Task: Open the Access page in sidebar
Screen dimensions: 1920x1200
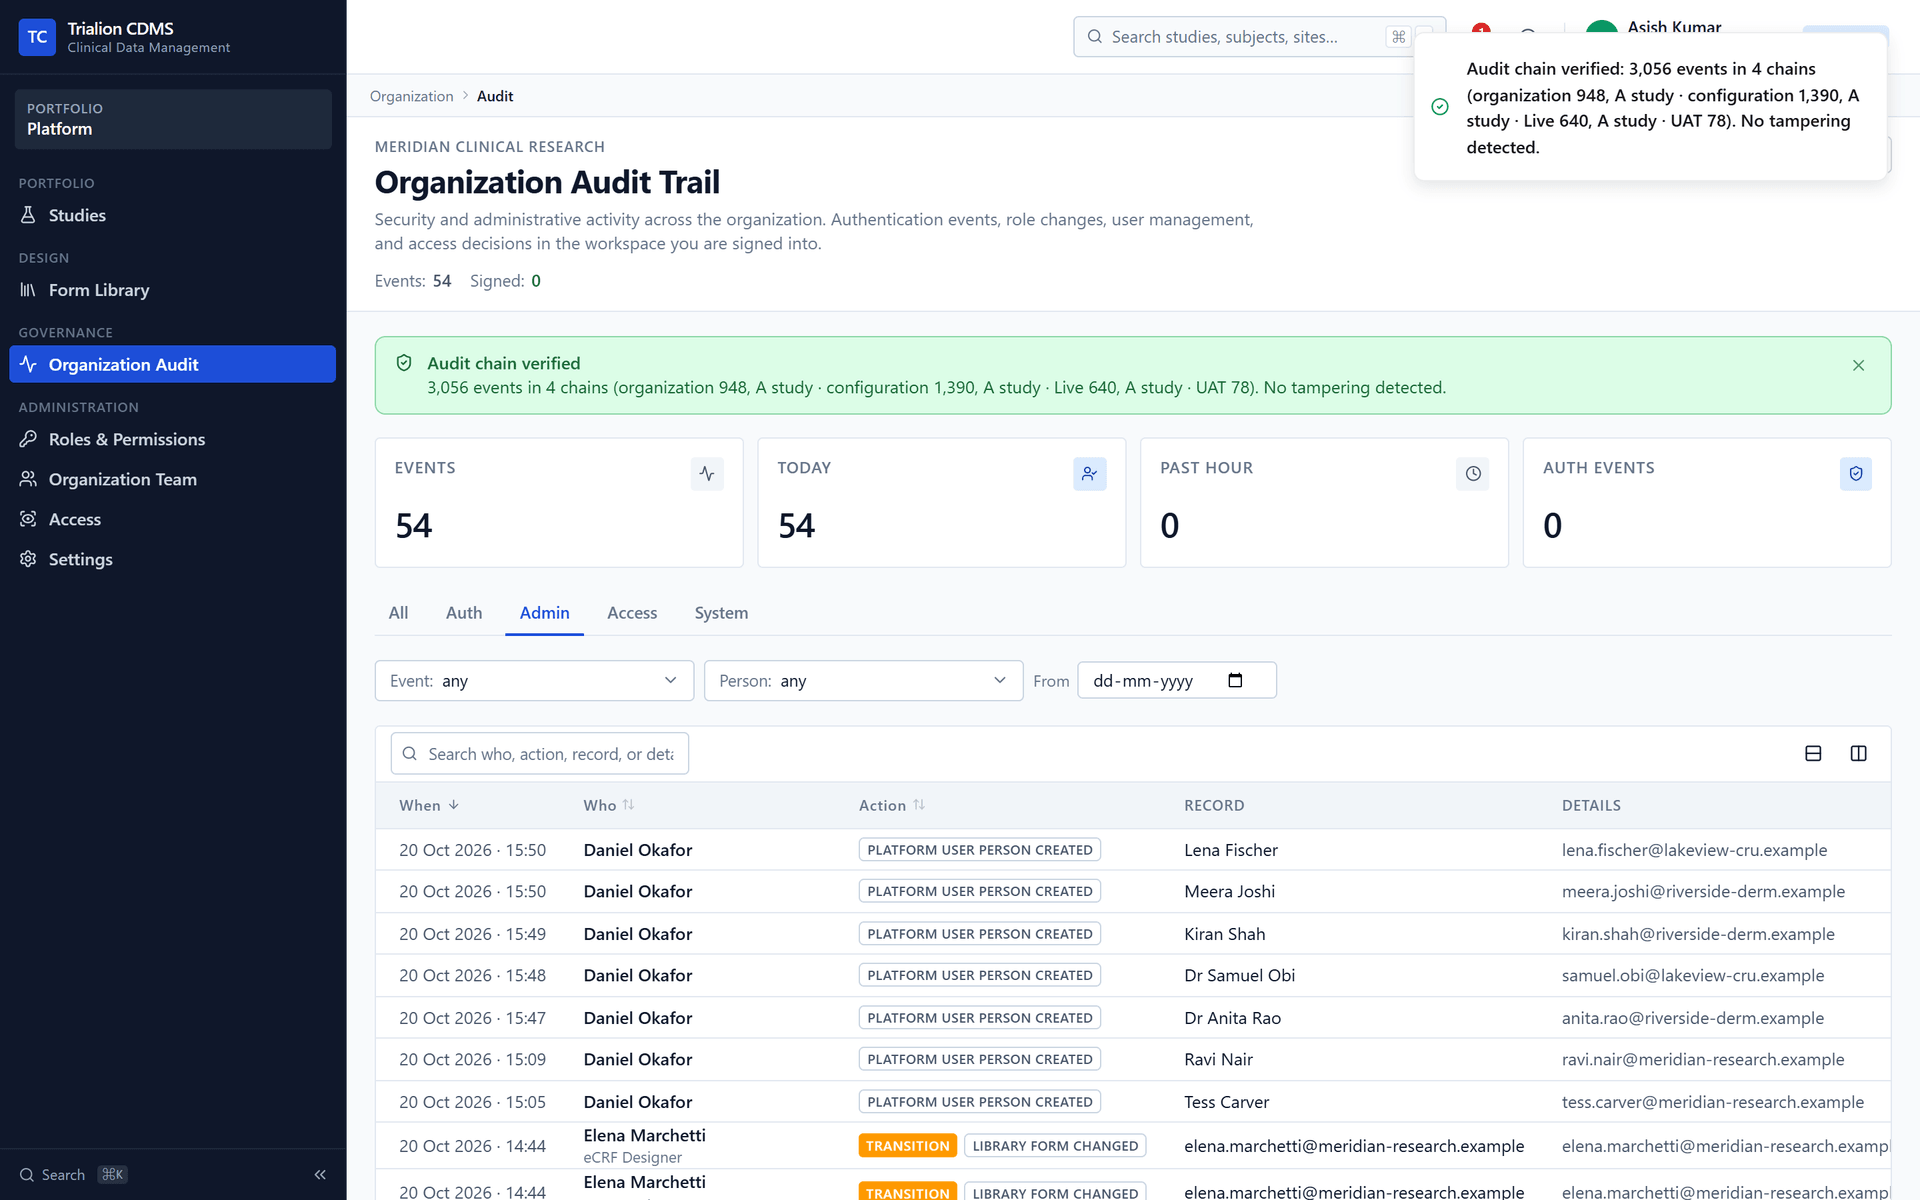Action: point(172,519)
